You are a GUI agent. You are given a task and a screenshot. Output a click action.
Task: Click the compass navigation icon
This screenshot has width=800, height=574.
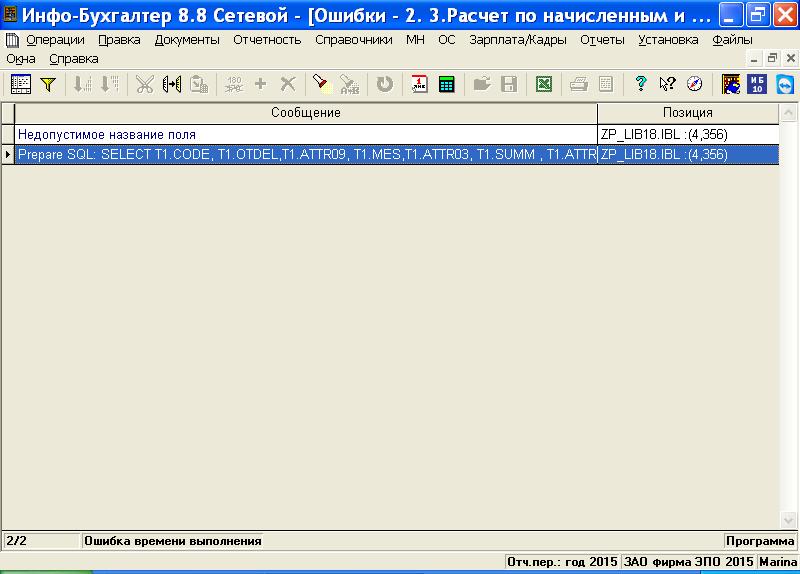[694, 85]
